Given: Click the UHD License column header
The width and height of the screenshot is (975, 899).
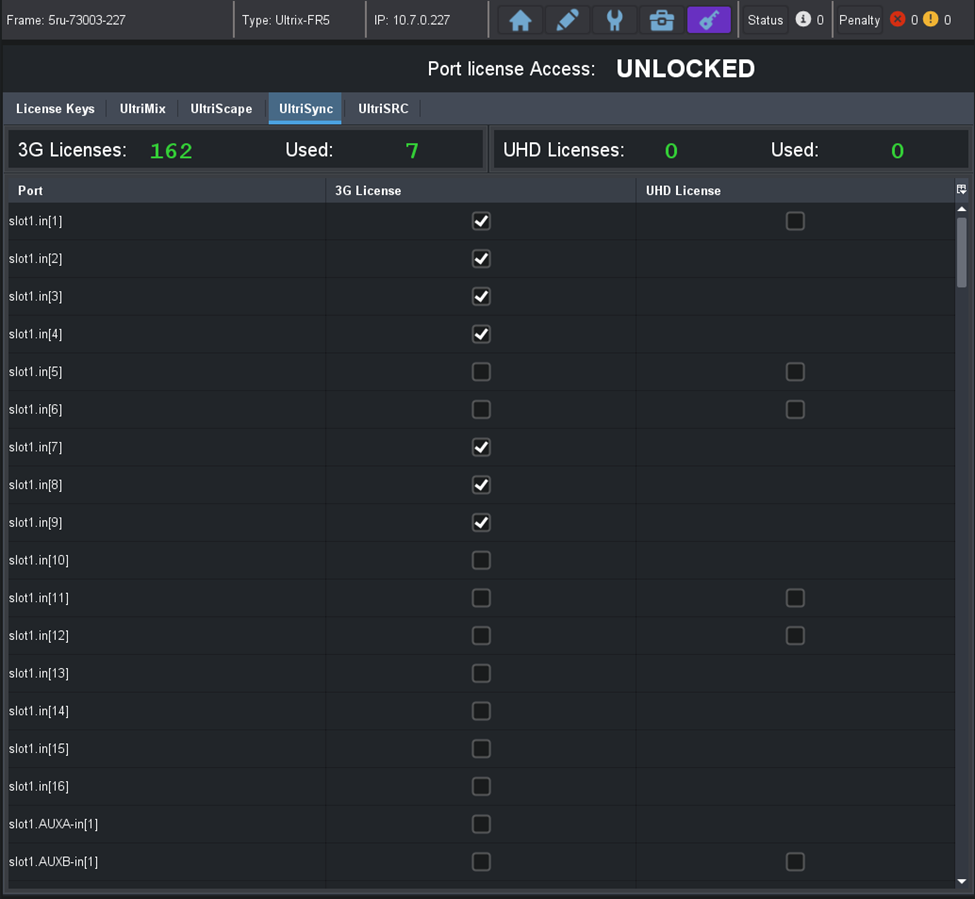Looking at the screenshot, I should click(x=795, y=190).
